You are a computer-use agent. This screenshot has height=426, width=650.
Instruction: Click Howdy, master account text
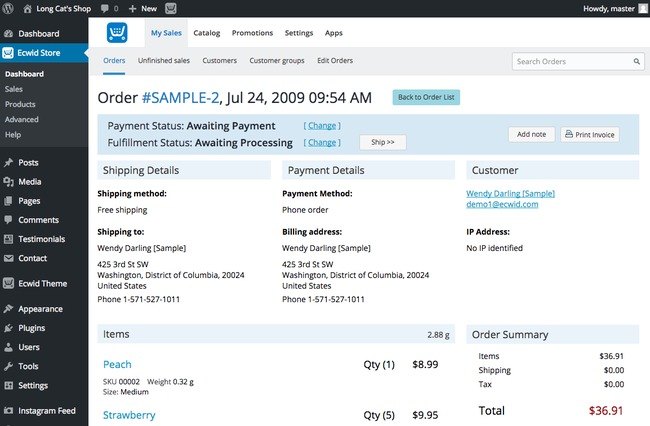coord(609,9)
